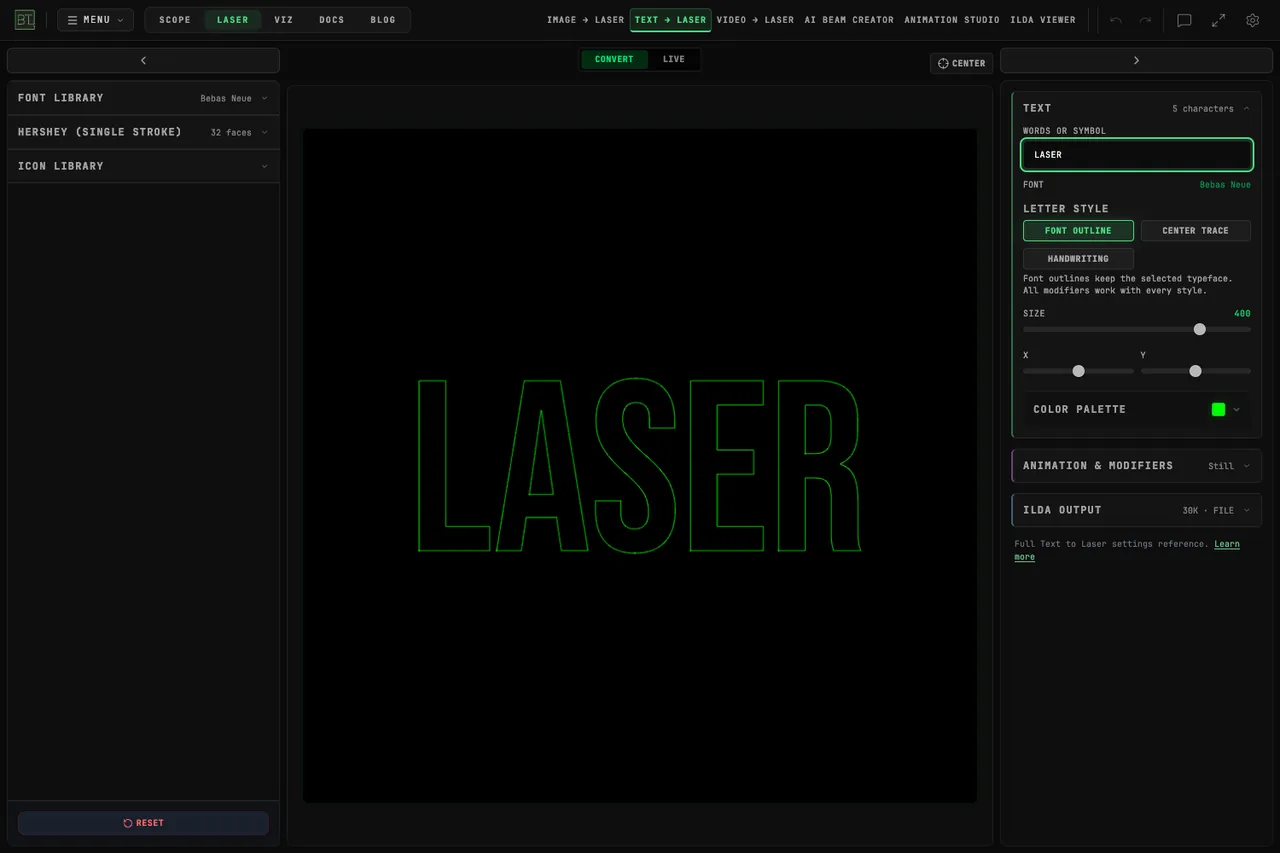Switch to Convert mode
The image size is (1280, 853).
point(614,60)
